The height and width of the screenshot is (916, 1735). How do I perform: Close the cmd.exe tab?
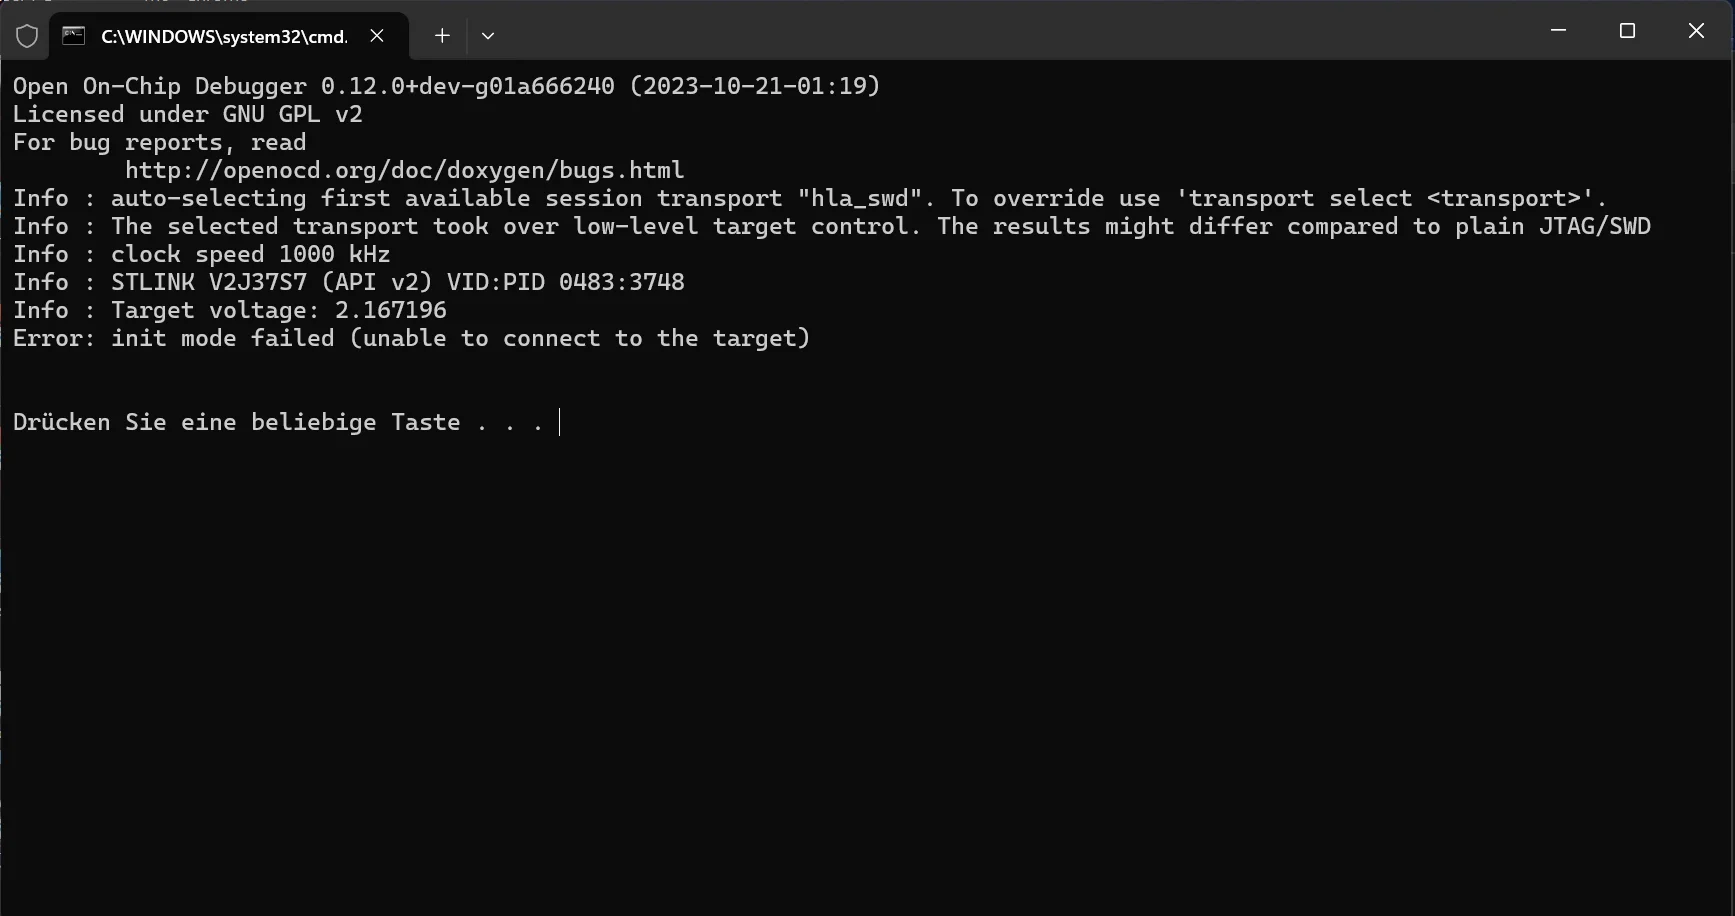point(377,36)
